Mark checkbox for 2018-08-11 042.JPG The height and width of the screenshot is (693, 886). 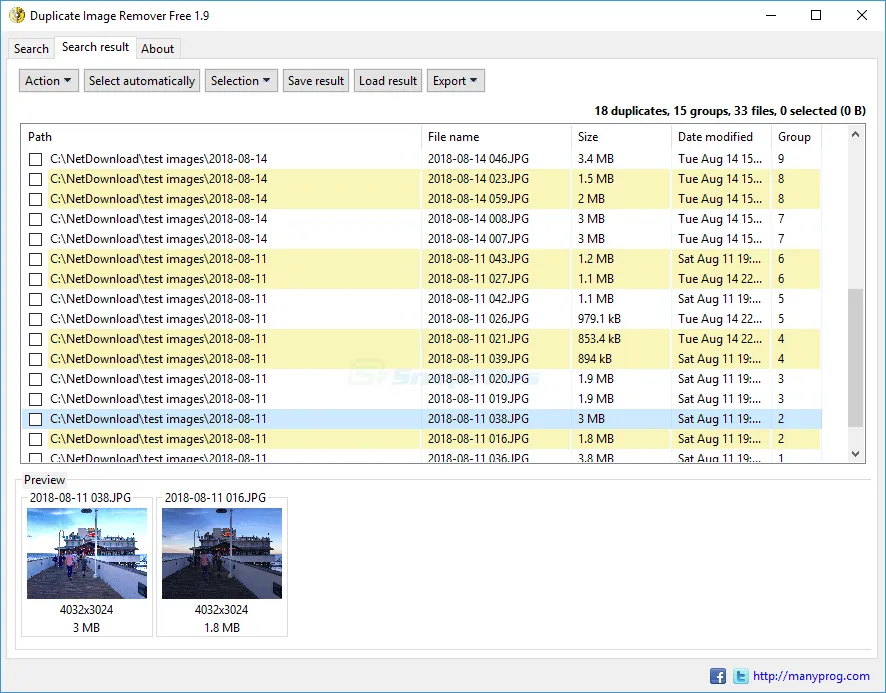coord(36,300)
